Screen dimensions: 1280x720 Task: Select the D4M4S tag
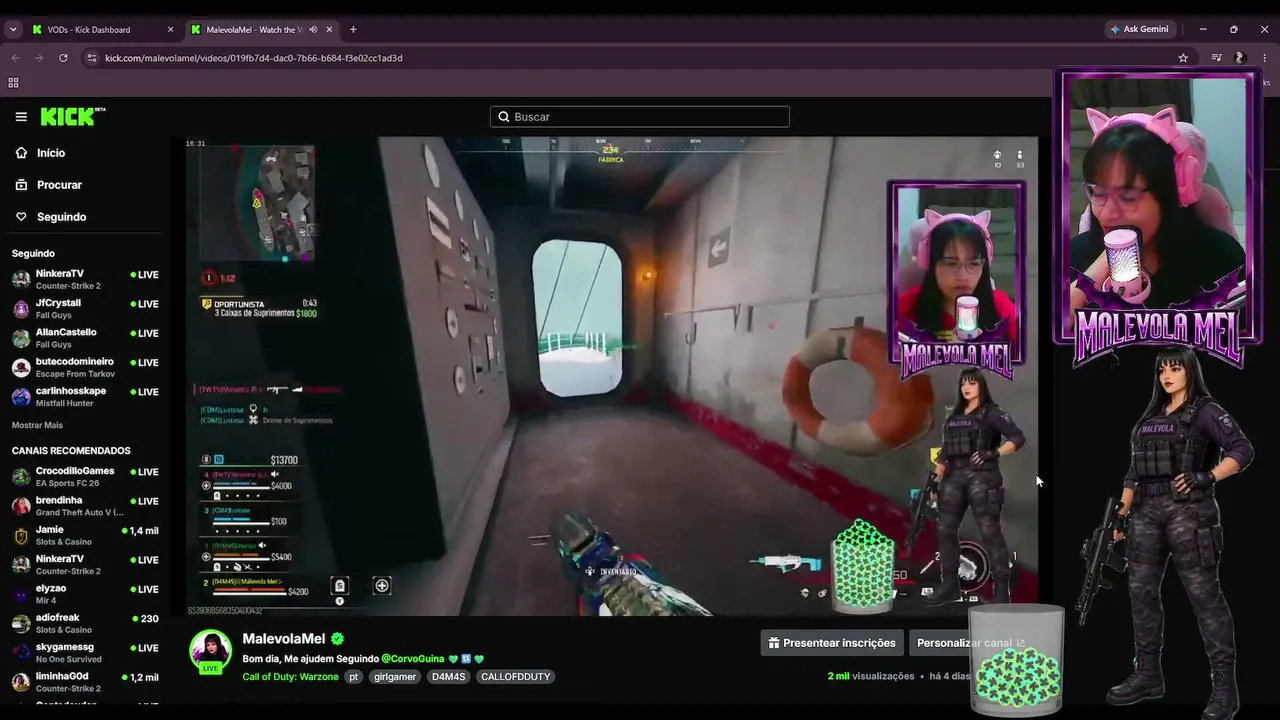coord(448,677)
